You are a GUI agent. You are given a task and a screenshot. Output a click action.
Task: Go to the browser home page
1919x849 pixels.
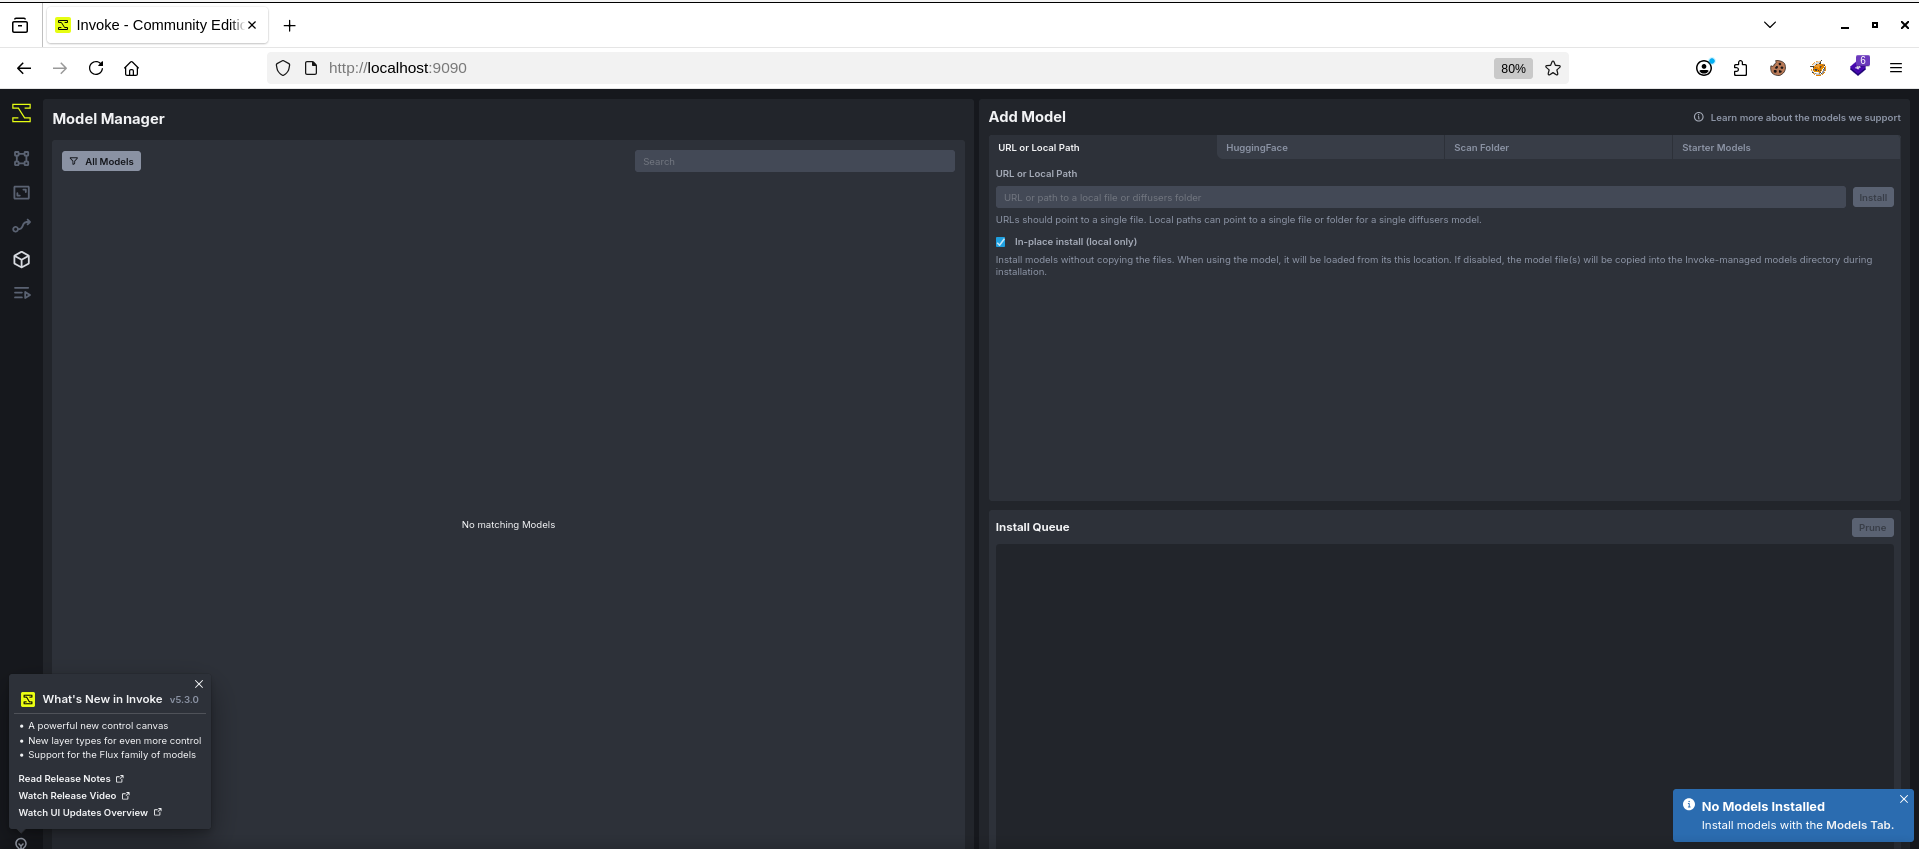tap(131, 68)
